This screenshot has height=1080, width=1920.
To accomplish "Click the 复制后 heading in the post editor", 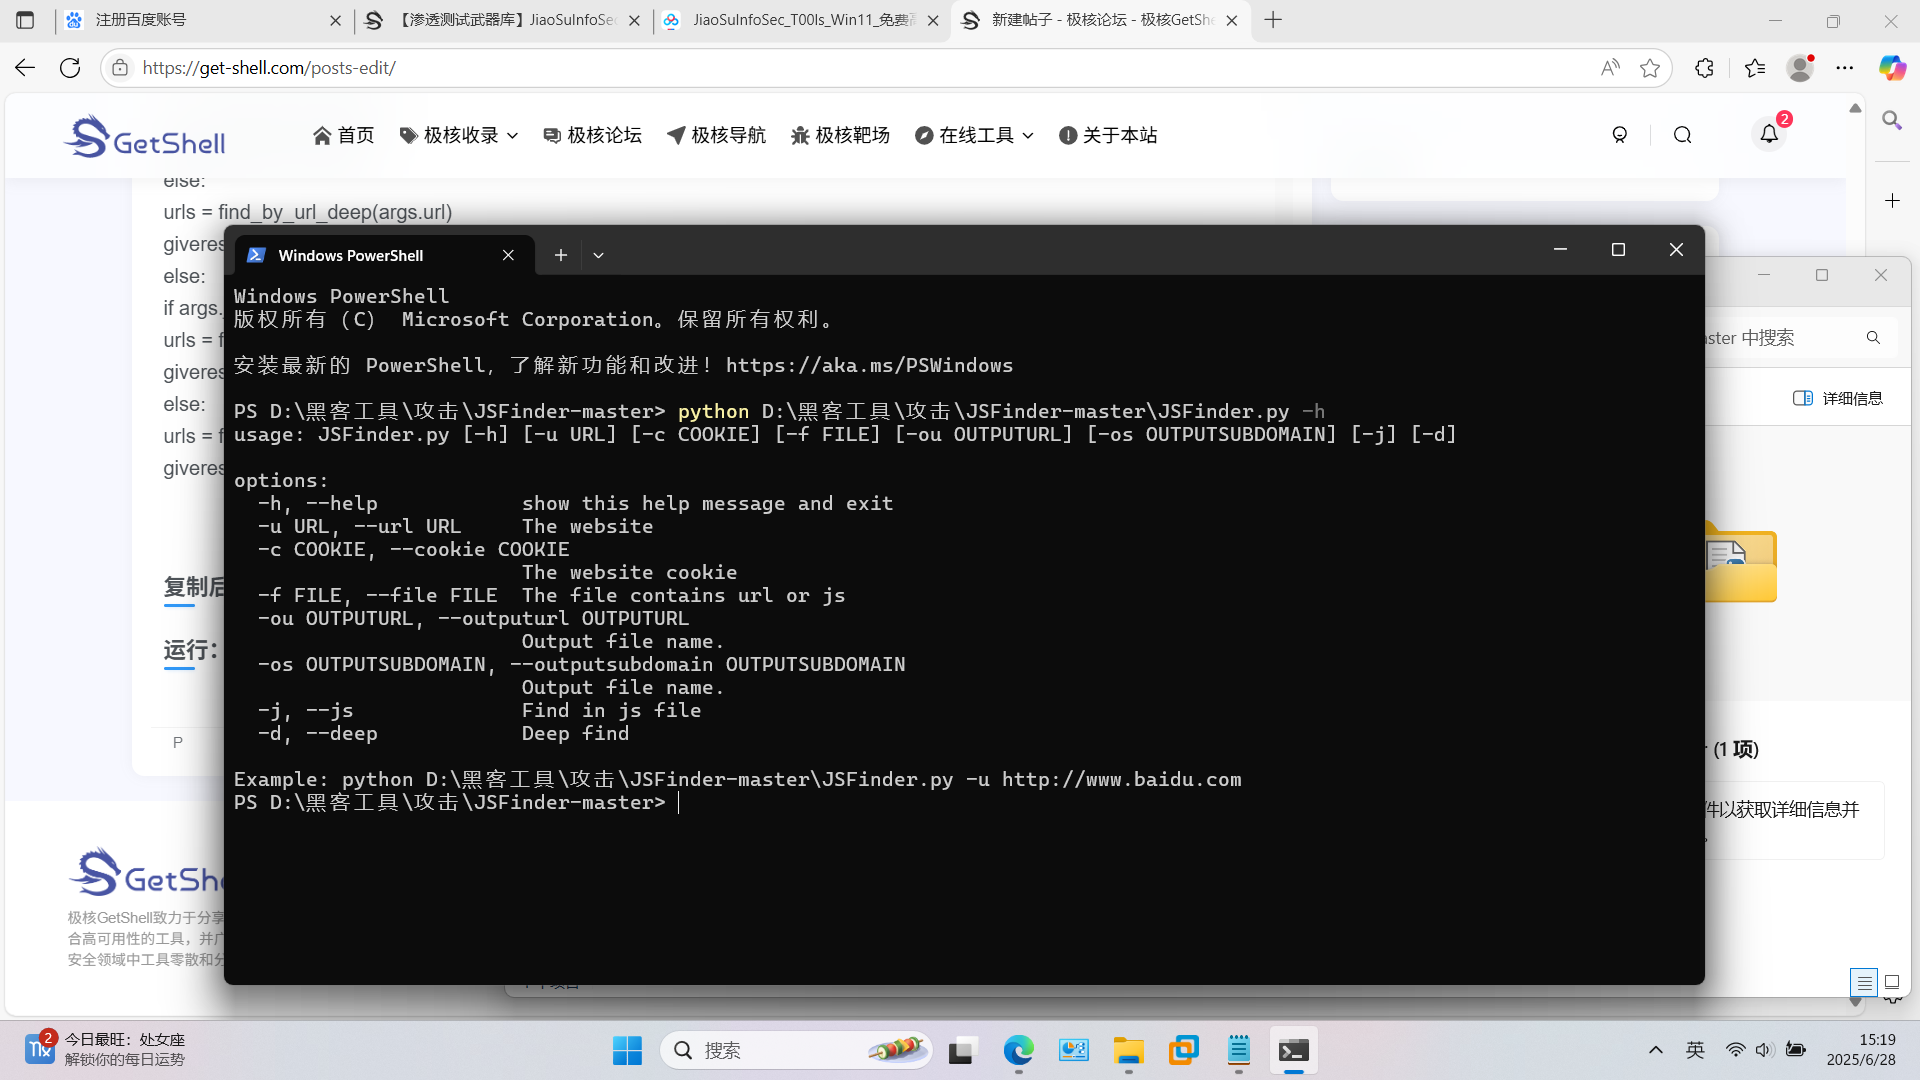I will 194,587.
